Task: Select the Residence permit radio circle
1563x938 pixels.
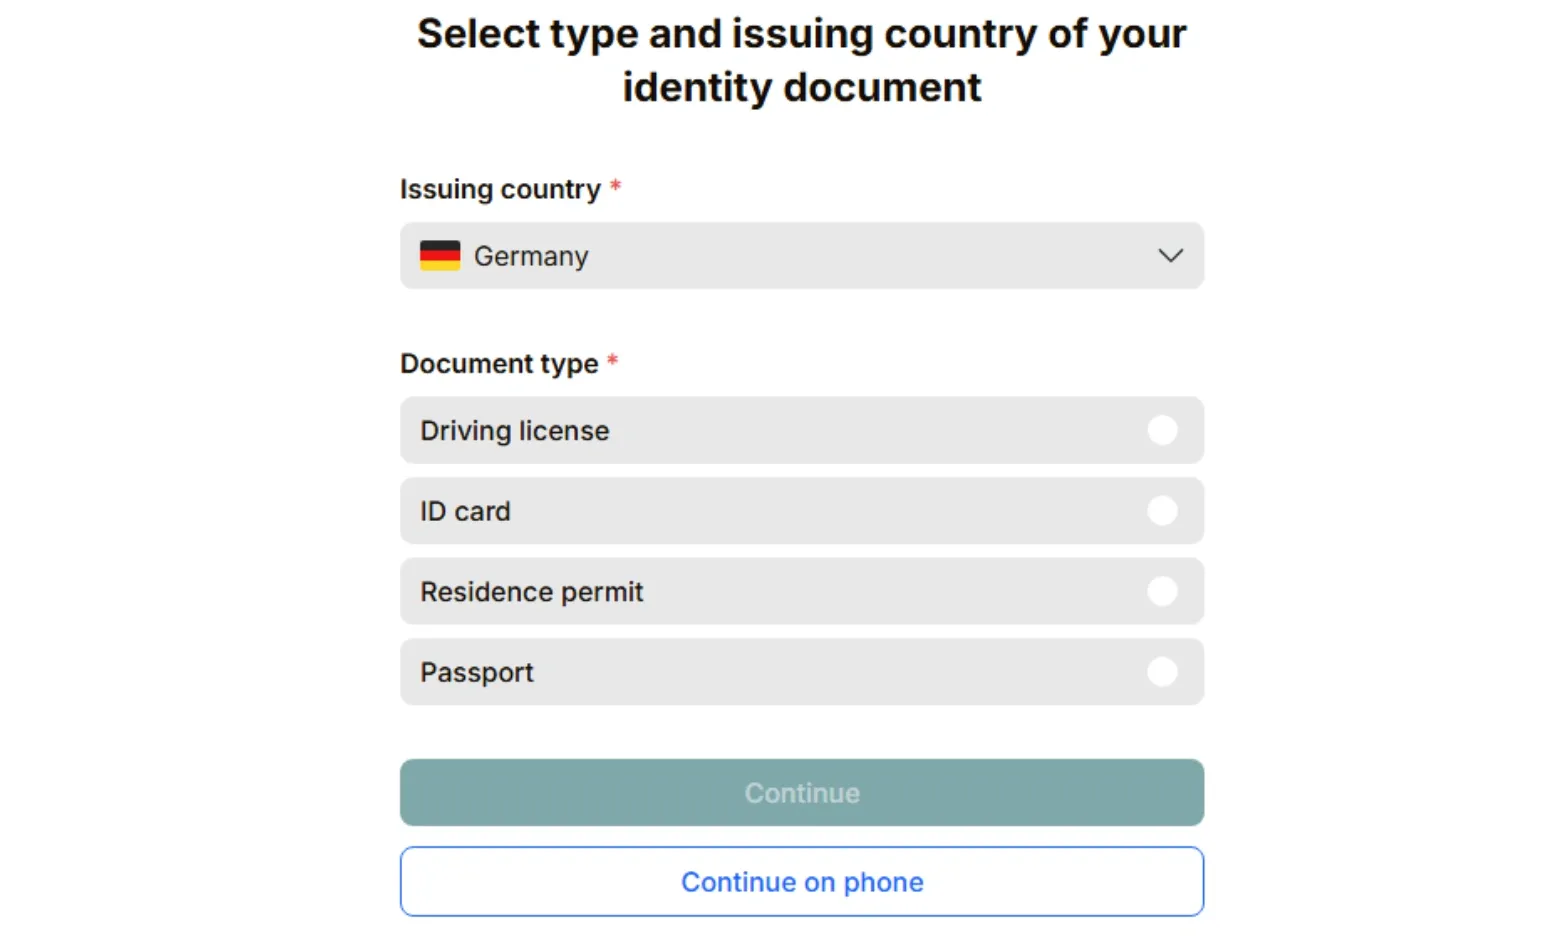Action: [x=1162, y=591]
